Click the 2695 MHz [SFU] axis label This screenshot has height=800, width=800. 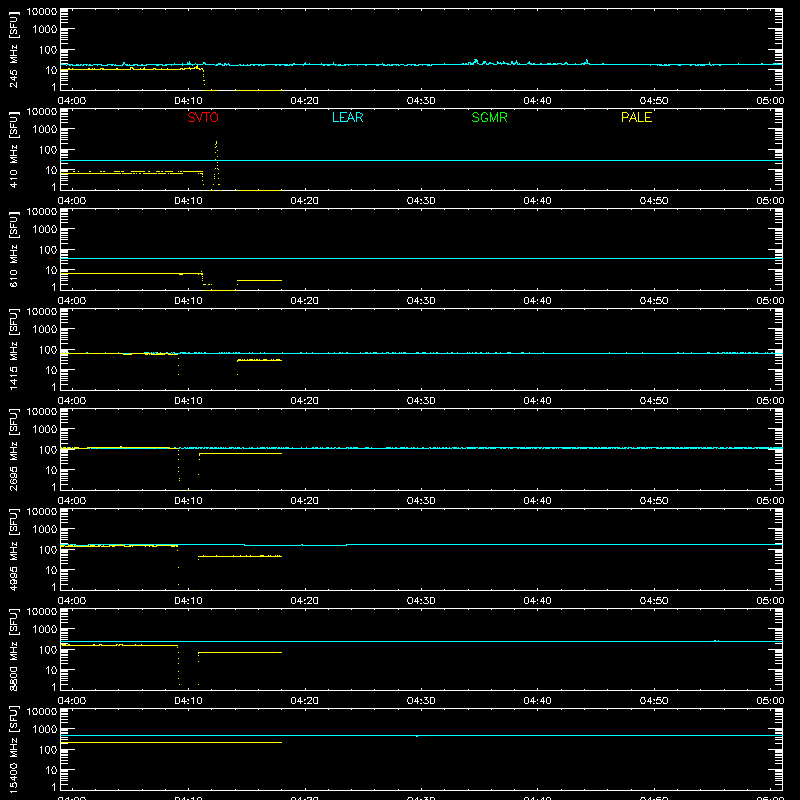[14, 449]
